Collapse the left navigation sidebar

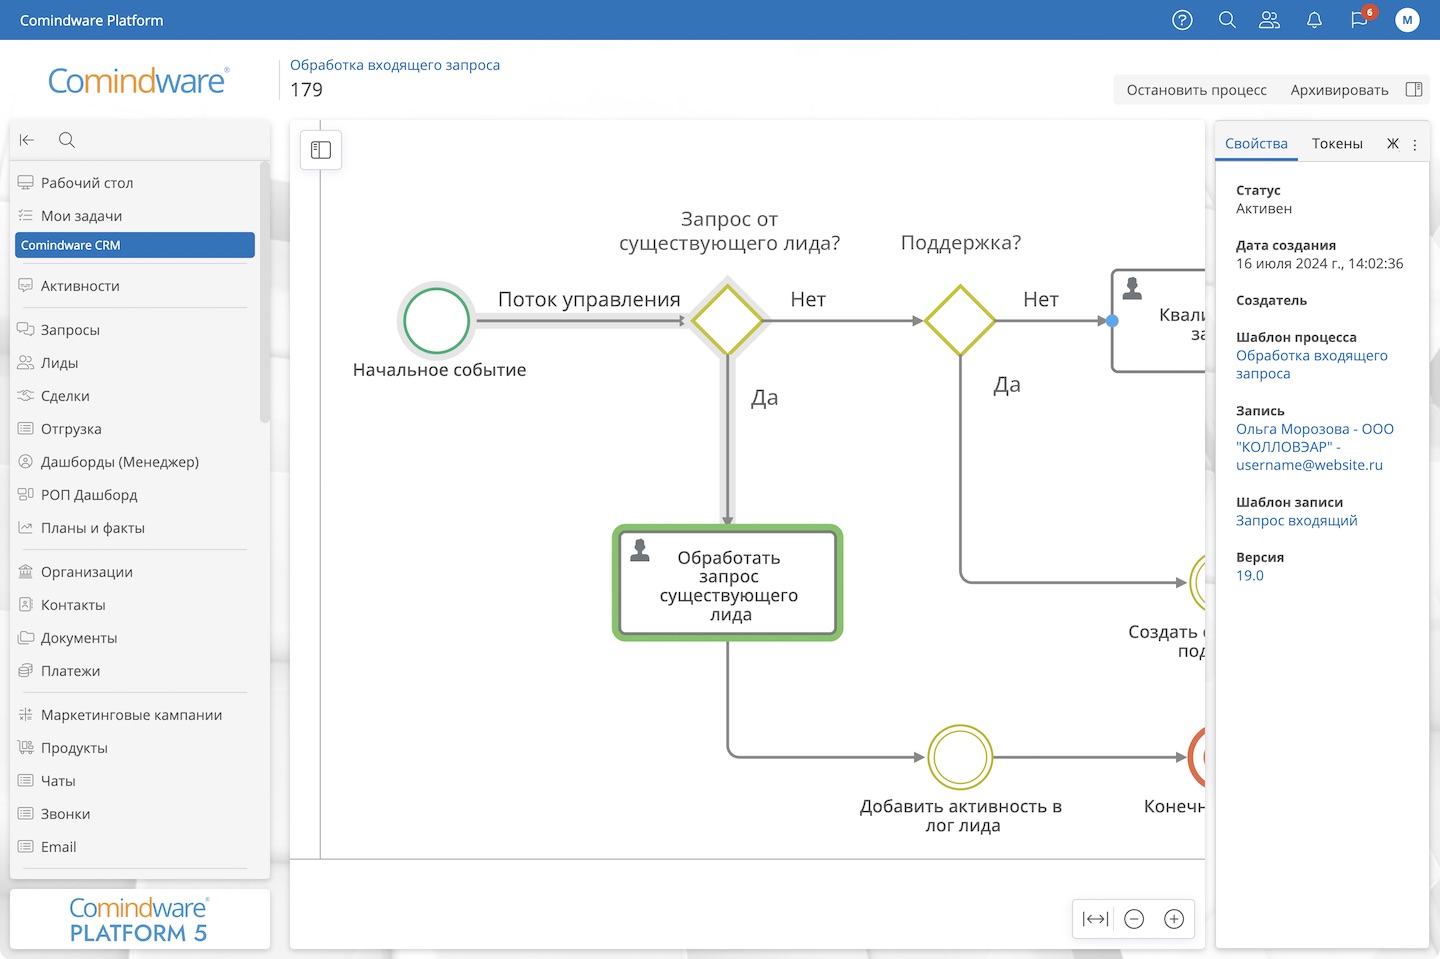point(27,140)
